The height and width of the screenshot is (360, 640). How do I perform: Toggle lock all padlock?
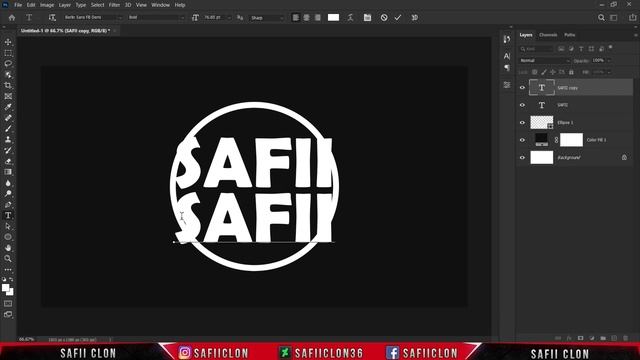571,72
